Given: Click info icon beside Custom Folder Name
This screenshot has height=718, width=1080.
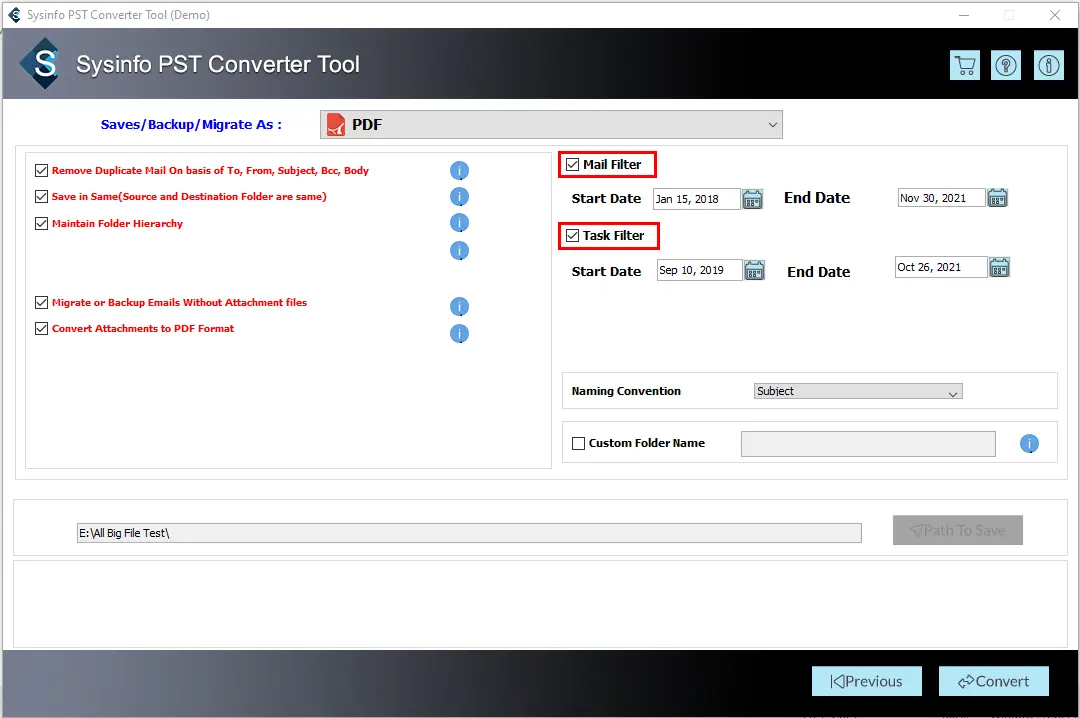Looking at the screenshot, I should click(1029, 443).
